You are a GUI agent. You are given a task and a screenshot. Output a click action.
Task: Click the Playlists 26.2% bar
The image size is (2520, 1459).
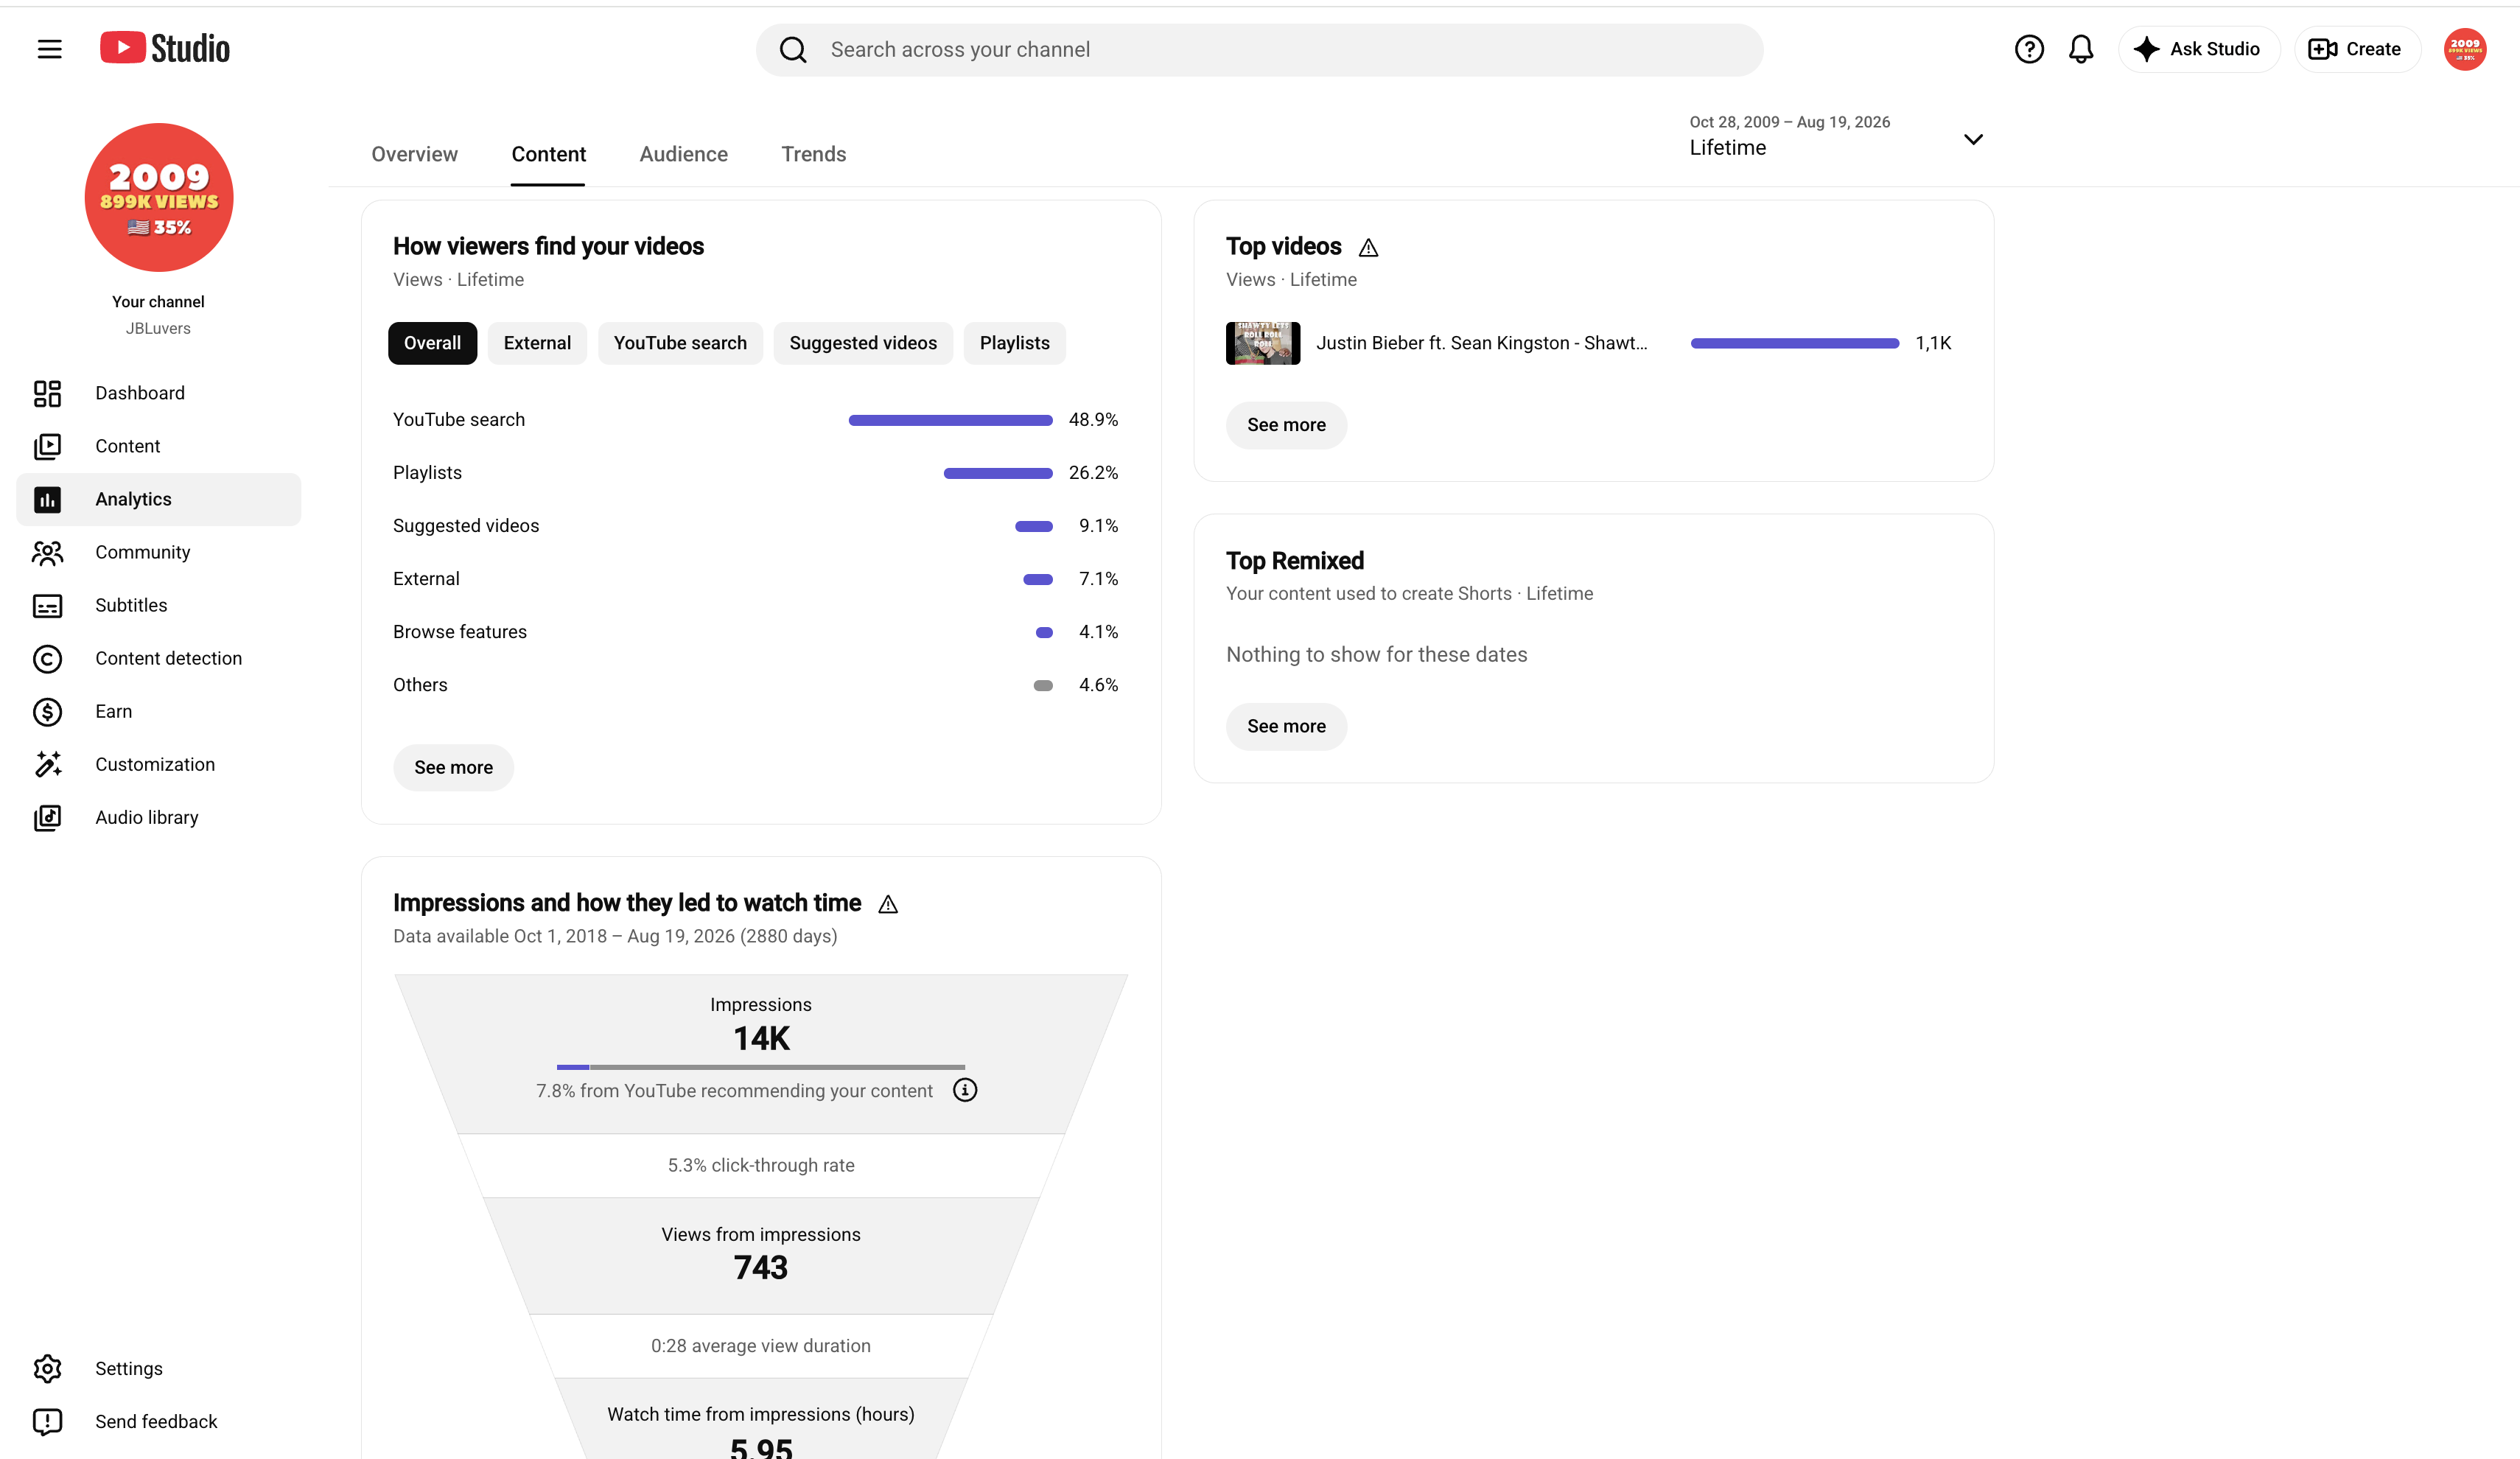998,473
